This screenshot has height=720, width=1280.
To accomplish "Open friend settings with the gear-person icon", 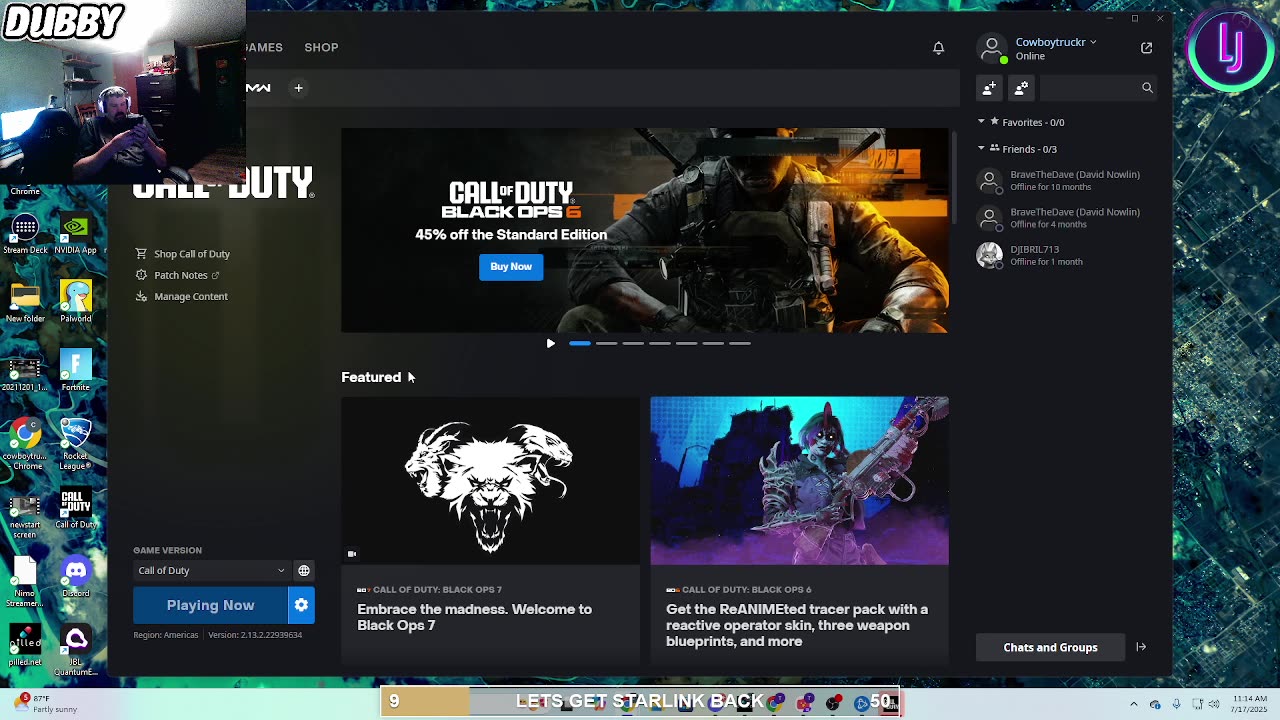I will (1021, 88).
